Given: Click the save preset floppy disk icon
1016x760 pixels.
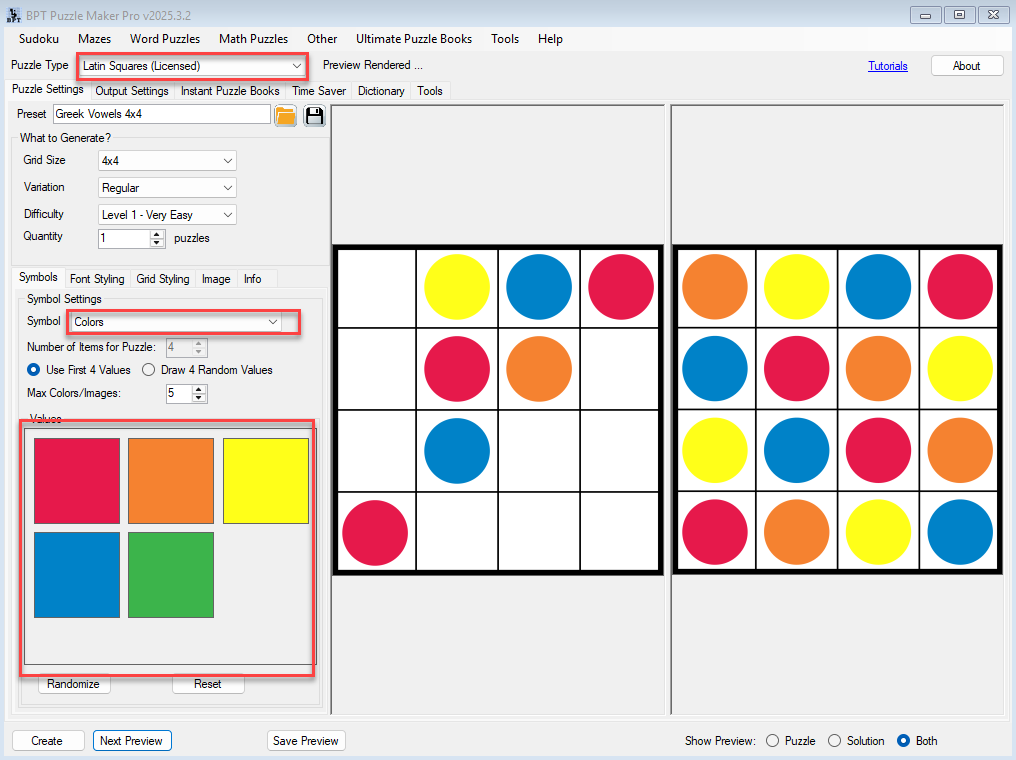Looking at the screenshot, I should coord(315,115).
